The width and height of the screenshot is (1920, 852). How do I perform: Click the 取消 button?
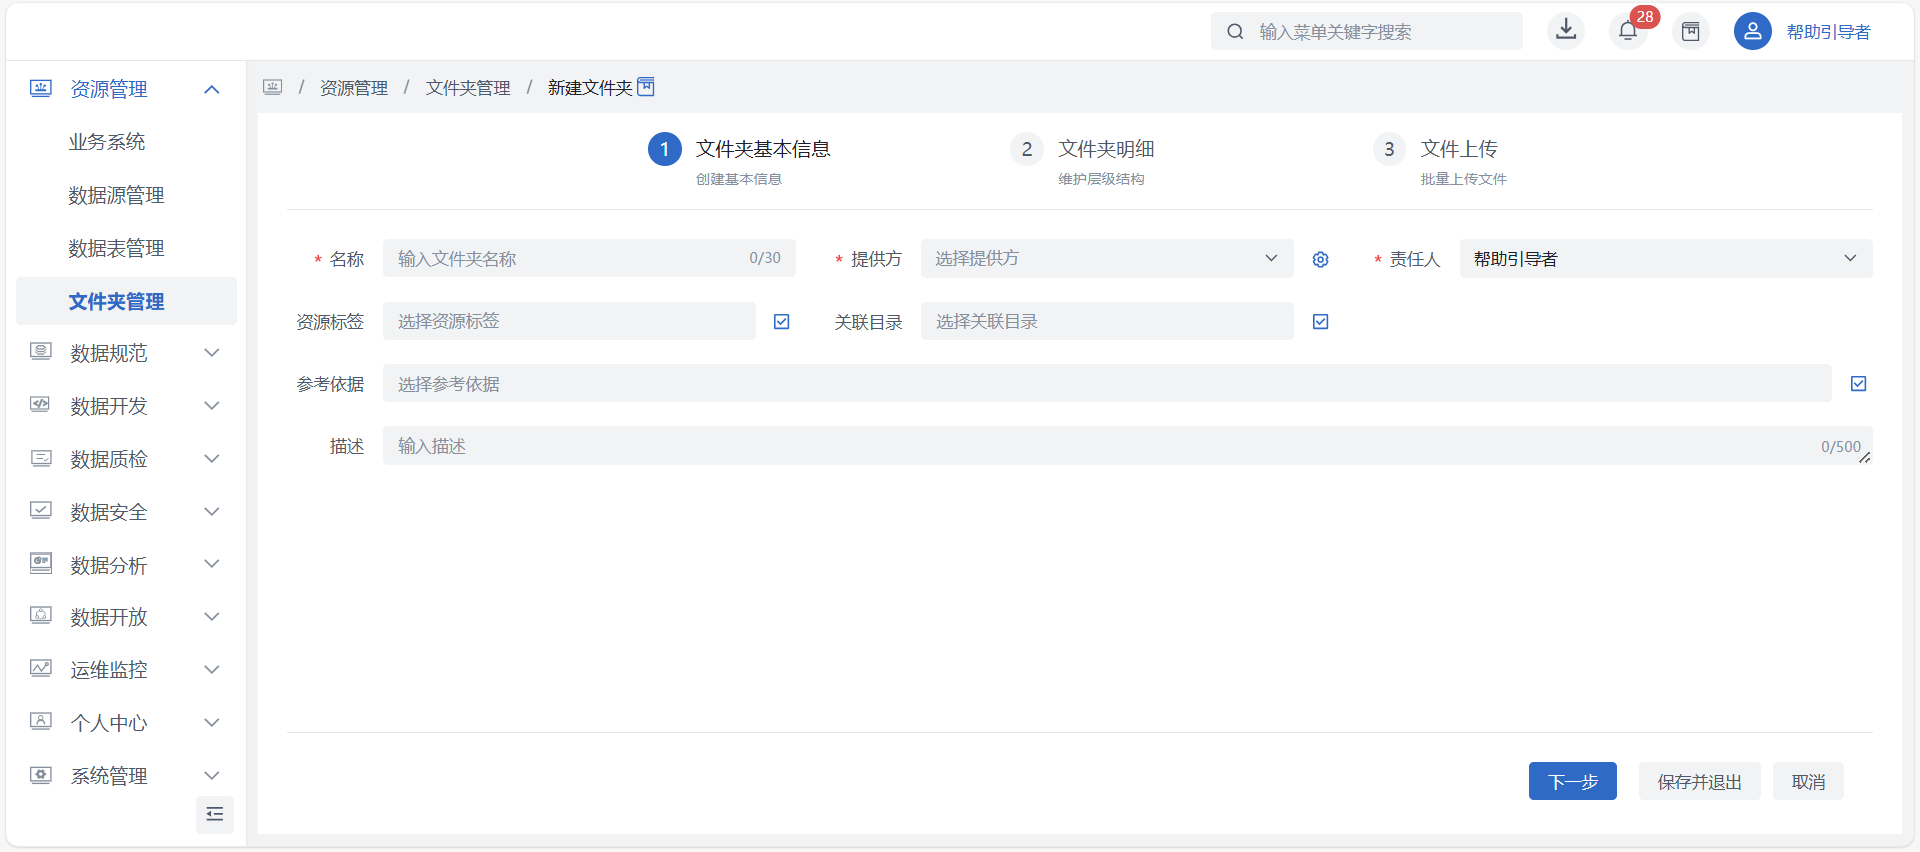point(1809,781)
